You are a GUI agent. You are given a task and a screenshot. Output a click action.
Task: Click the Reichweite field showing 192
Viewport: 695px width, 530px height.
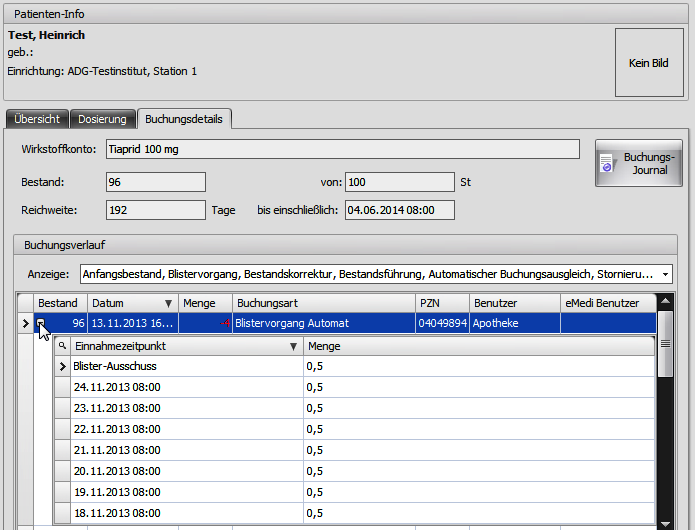pos(156,210)
